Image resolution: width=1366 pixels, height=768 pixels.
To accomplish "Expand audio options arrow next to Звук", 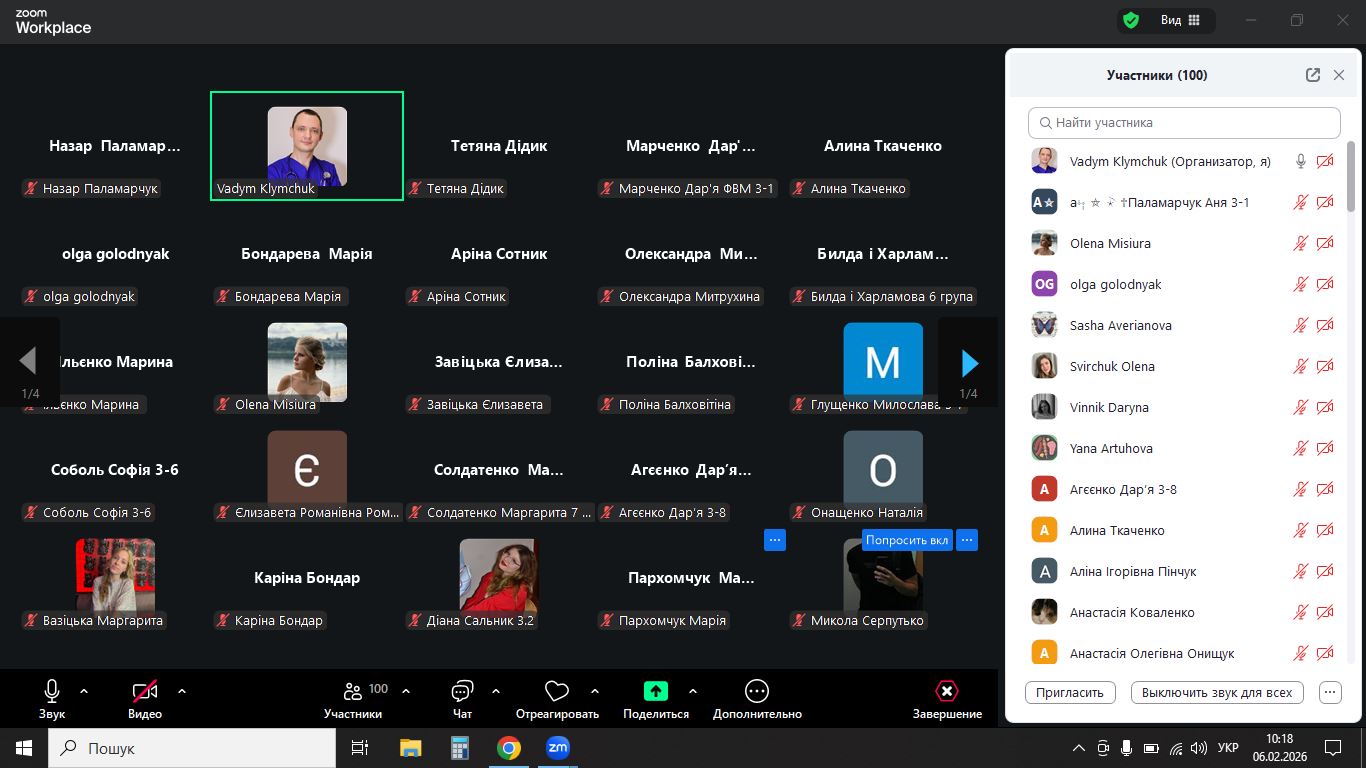I will tap(84, 691).
